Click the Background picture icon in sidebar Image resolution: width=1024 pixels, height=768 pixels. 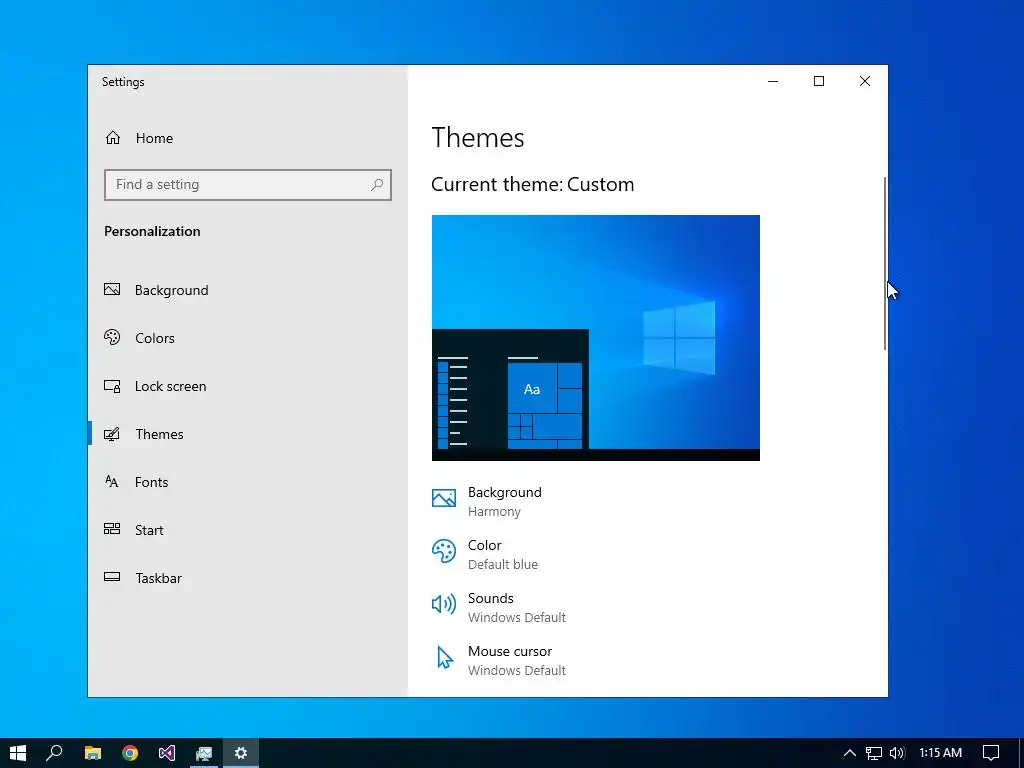112,289
